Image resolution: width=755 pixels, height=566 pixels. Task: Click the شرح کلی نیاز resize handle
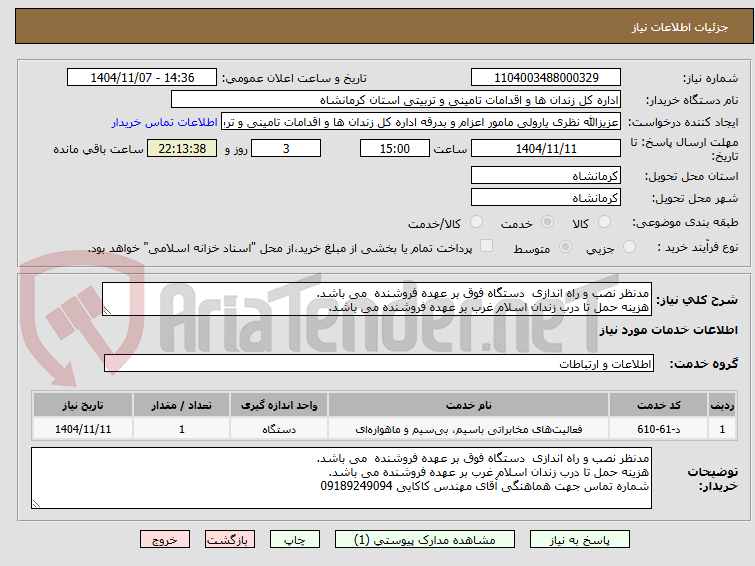click(107, 311)
